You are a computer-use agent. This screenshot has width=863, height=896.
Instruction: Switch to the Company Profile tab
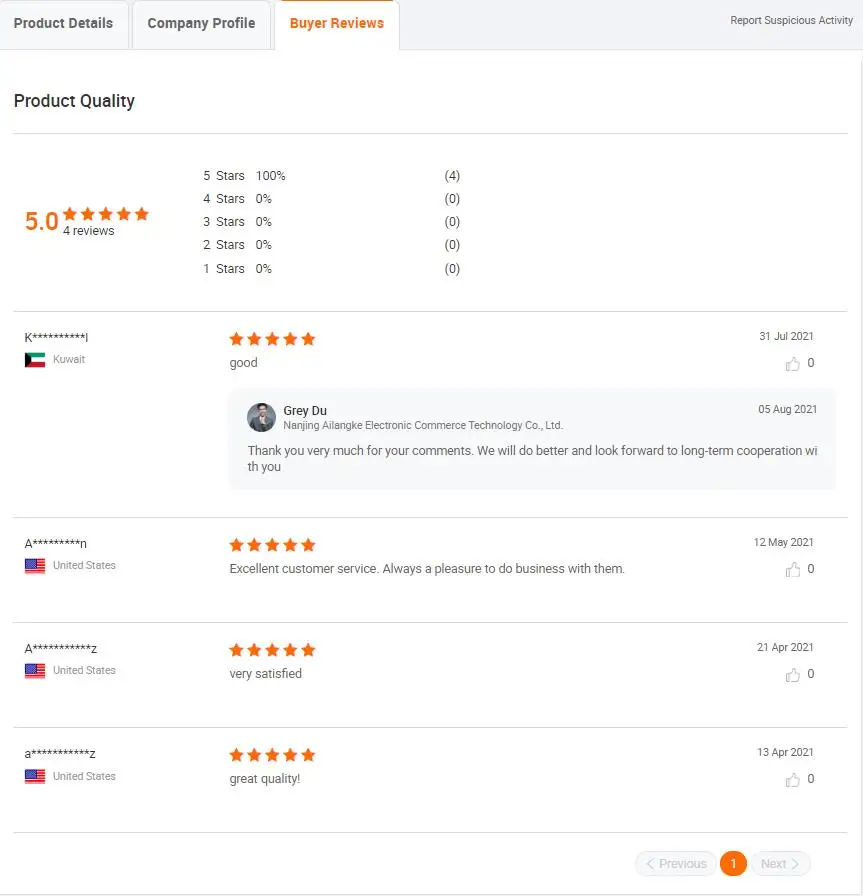(201, 24)
